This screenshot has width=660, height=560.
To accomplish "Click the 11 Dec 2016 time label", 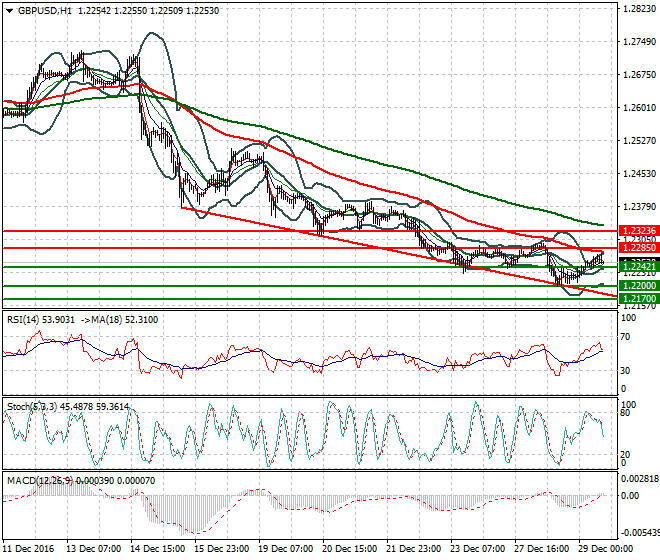I will [x=28, y=549].
